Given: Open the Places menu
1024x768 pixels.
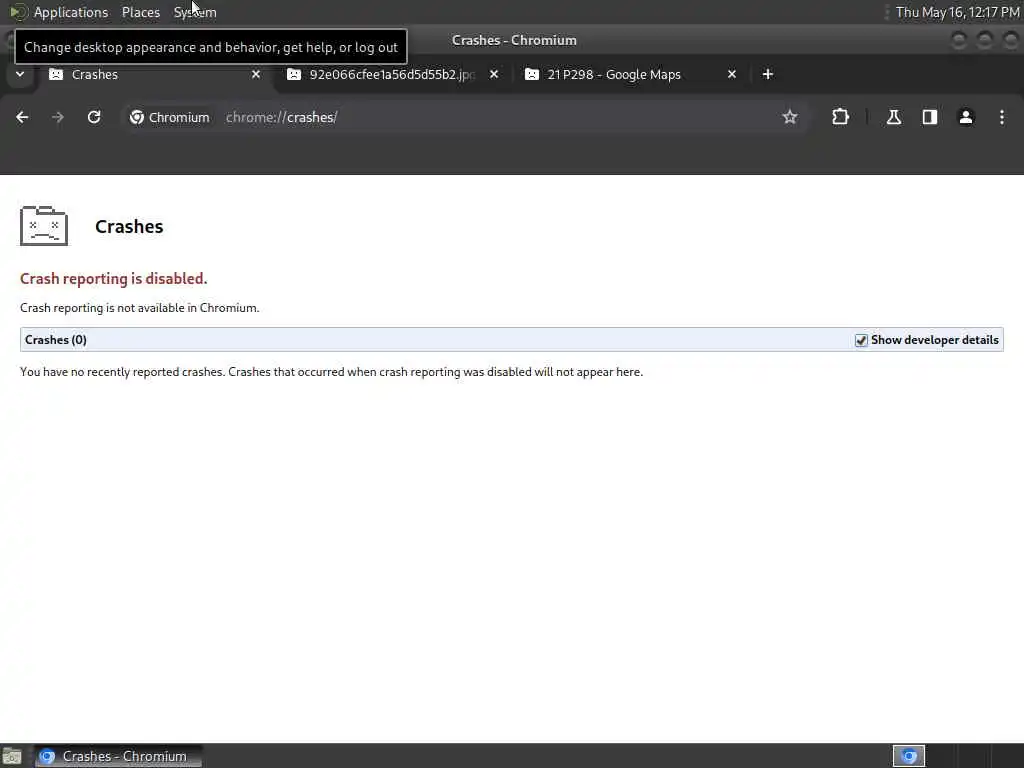Looking at the screenshot, I should tap(141, 12).
